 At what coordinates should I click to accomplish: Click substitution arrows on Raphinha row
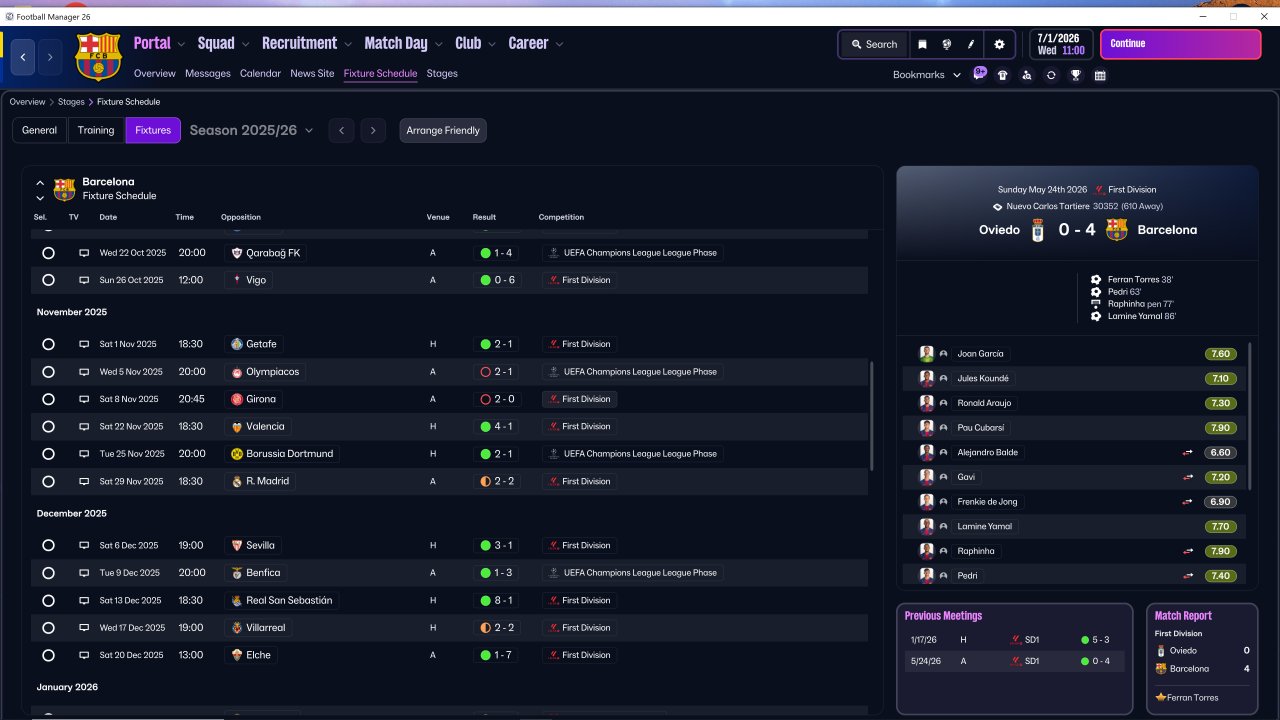[x=1188, y=551]
